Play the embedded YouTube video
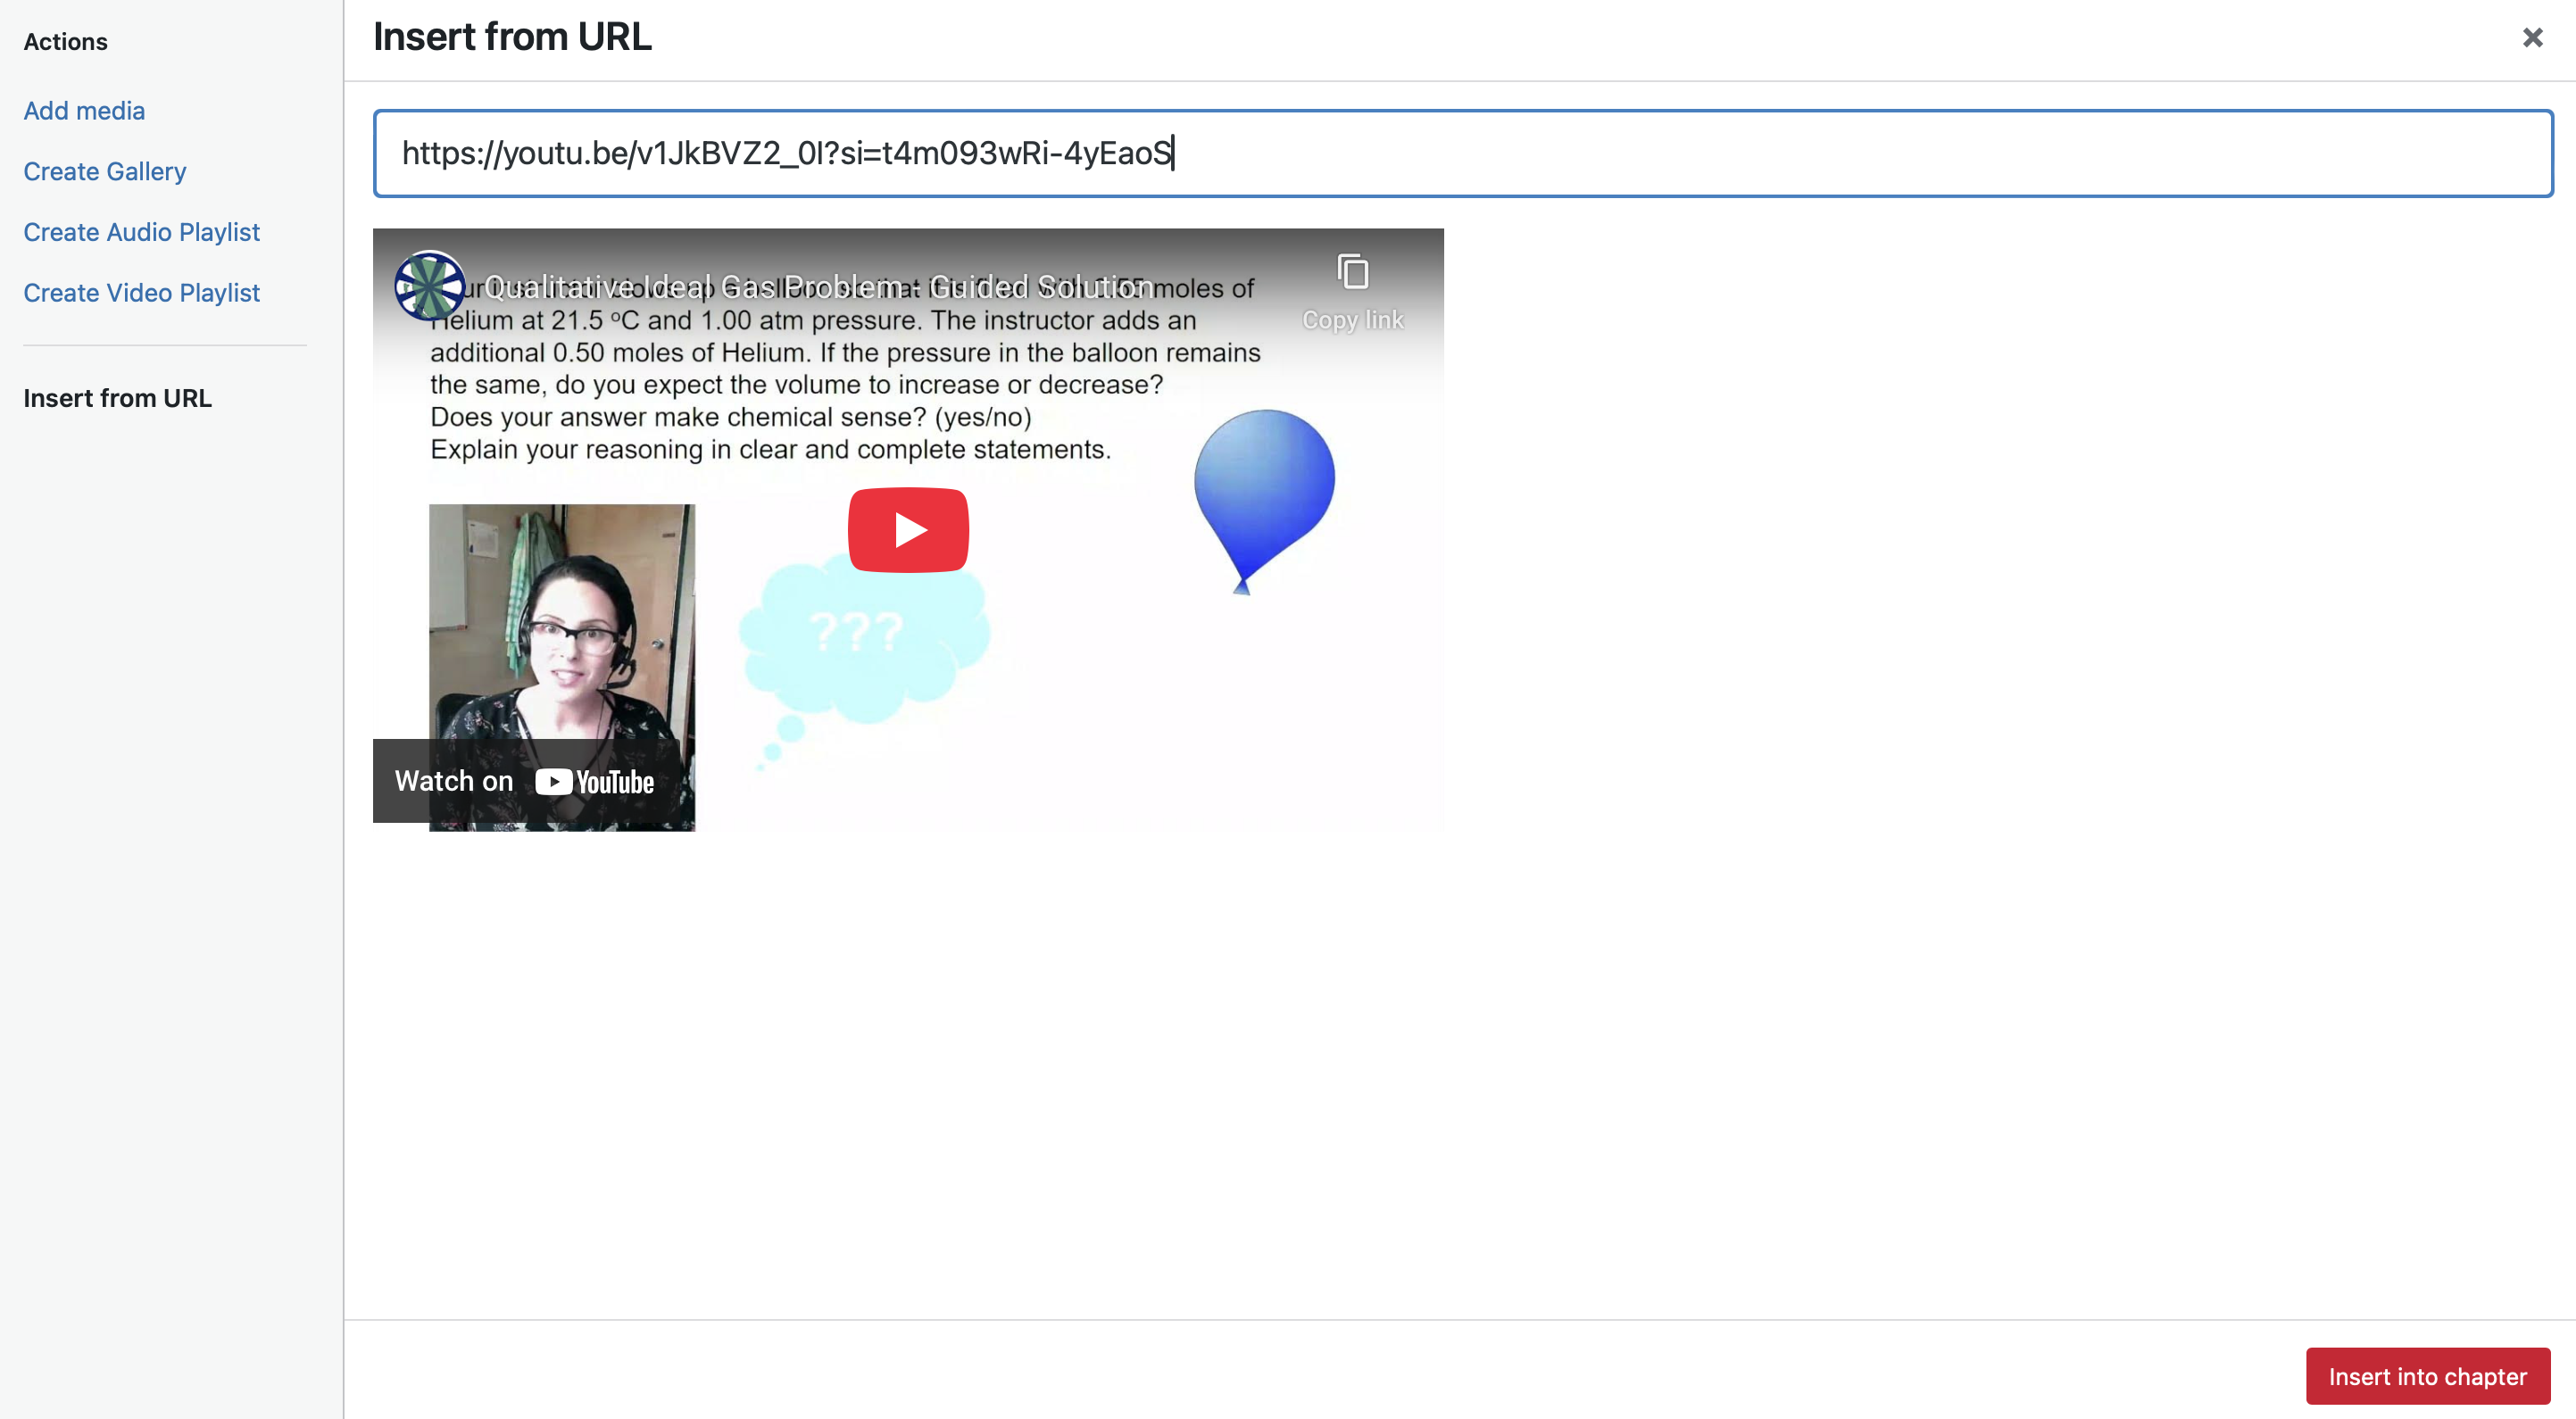 [x=908, y=530]
